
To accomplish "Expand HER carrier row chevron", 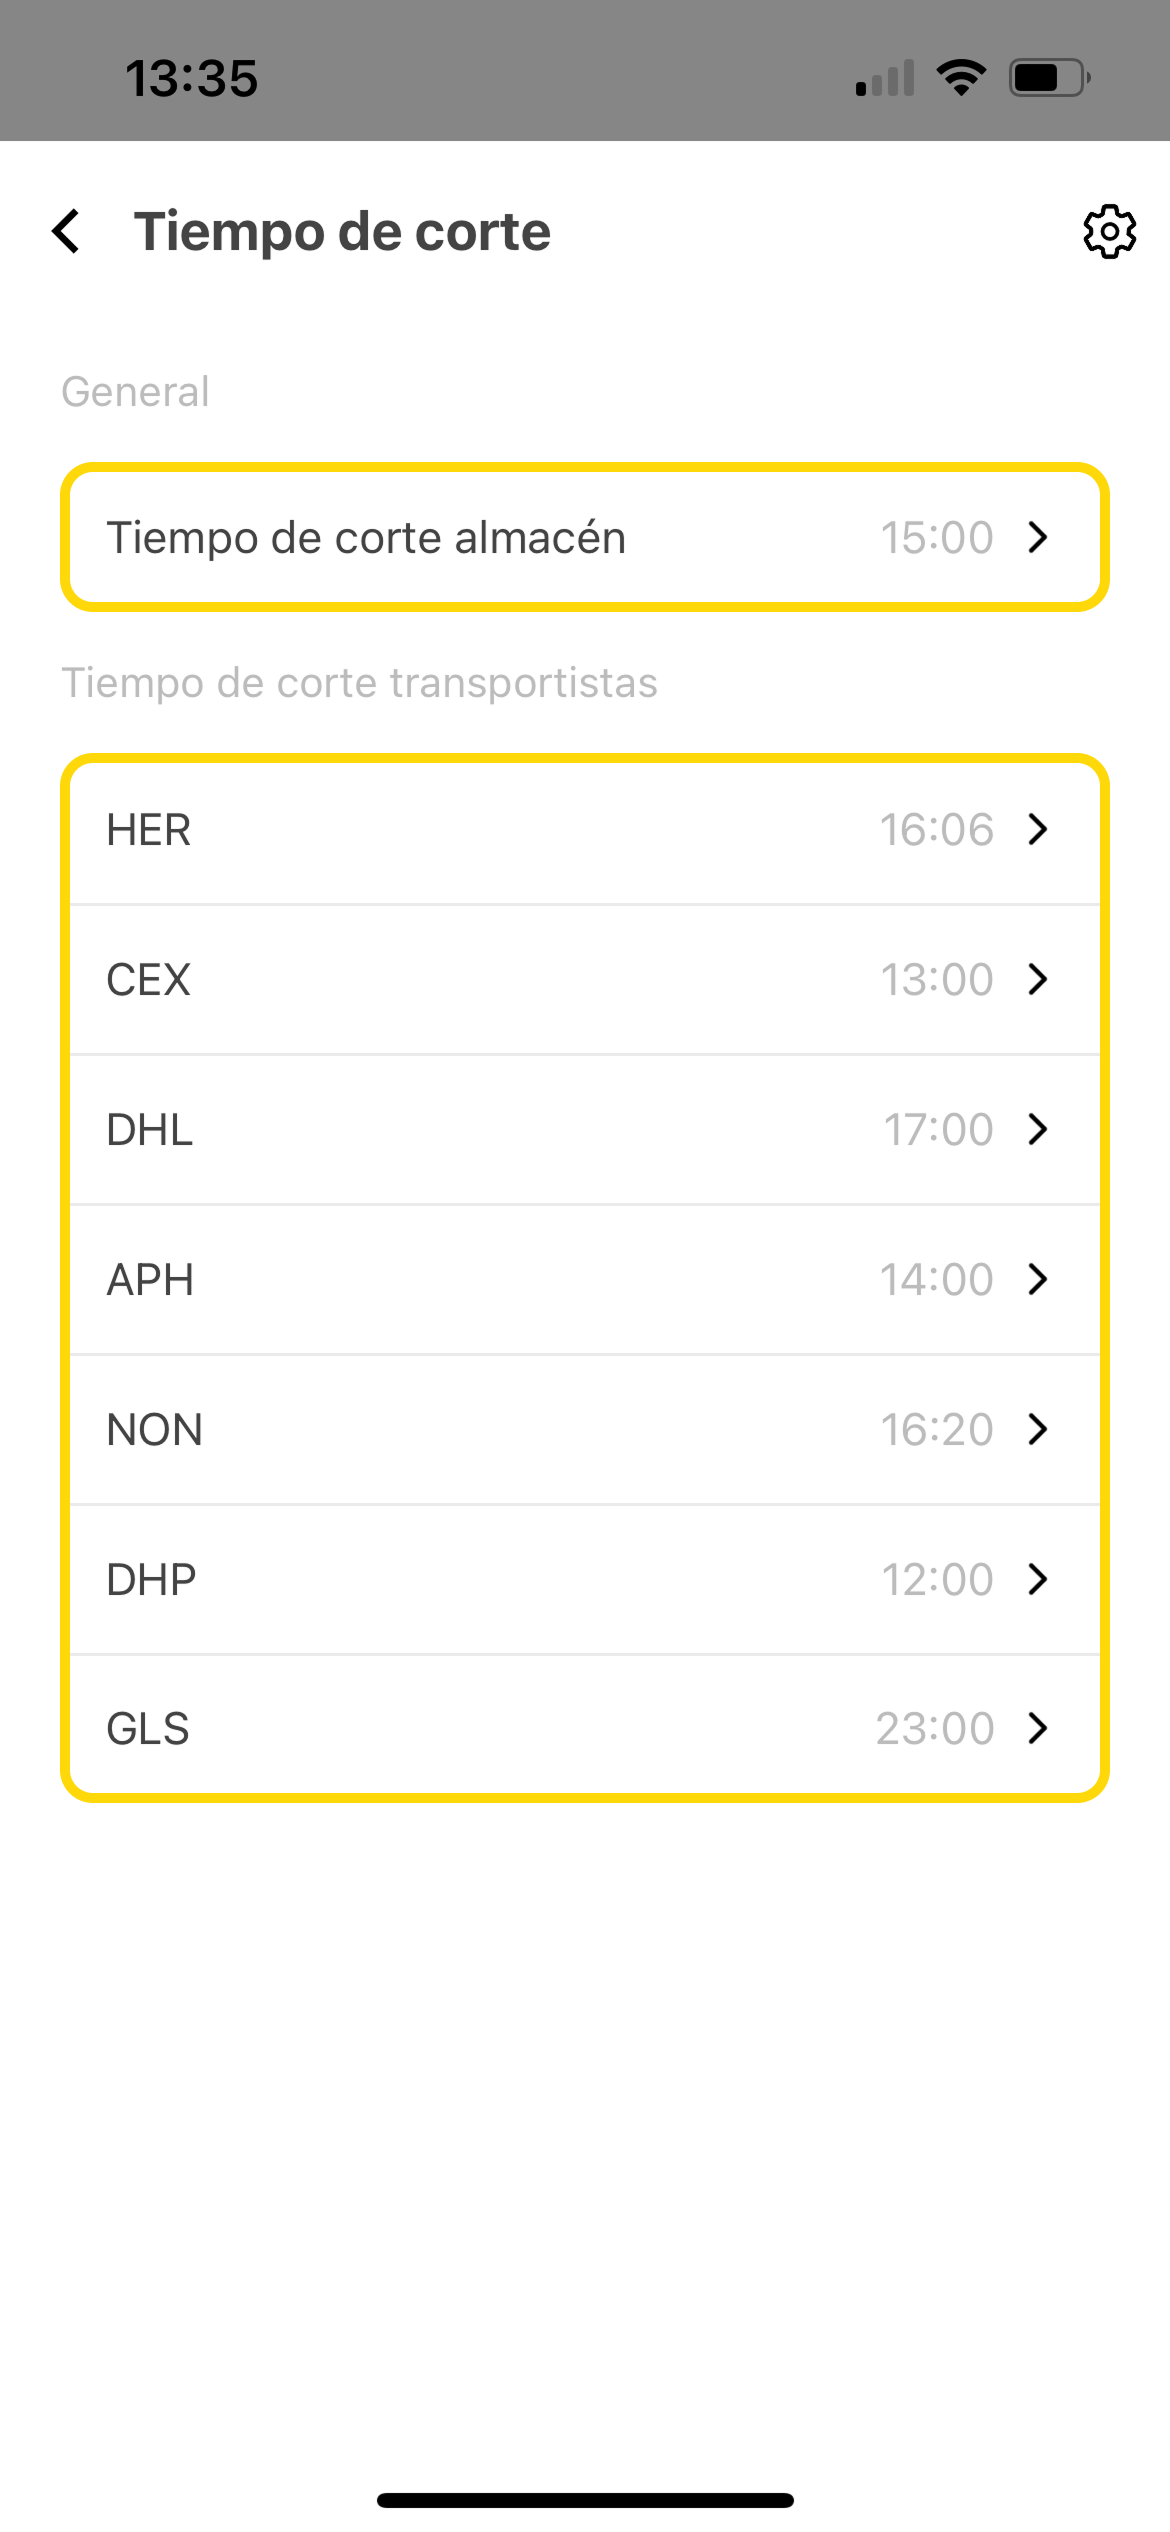I will 1038,829.
